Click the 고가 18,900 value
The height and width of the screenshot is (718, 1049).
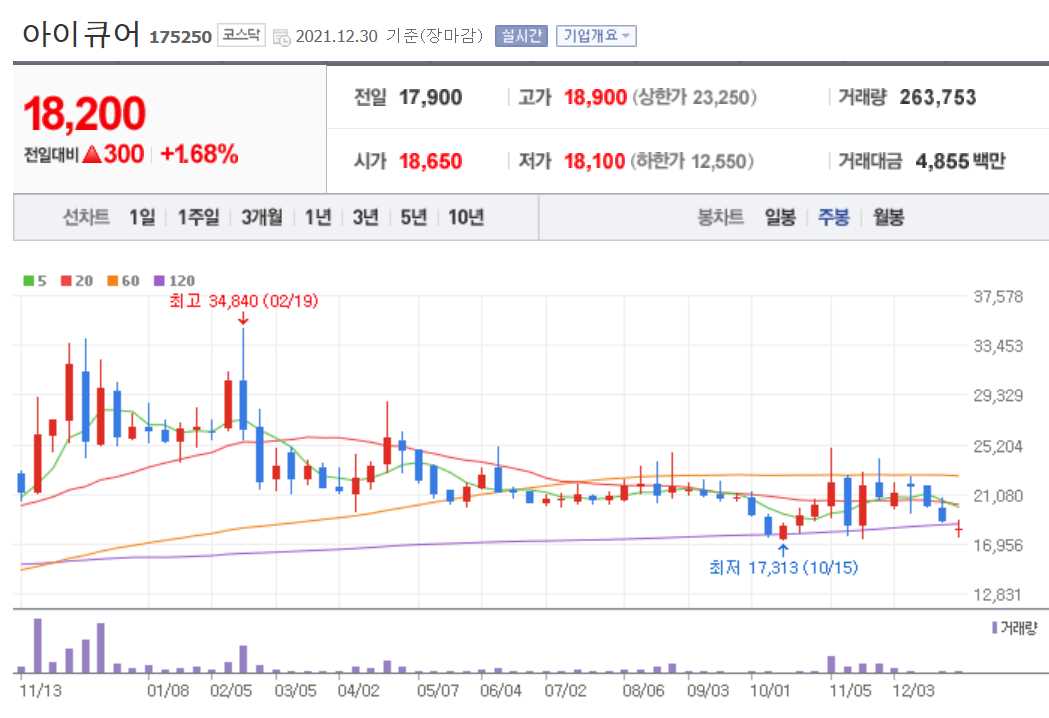[x=595, y=98]
